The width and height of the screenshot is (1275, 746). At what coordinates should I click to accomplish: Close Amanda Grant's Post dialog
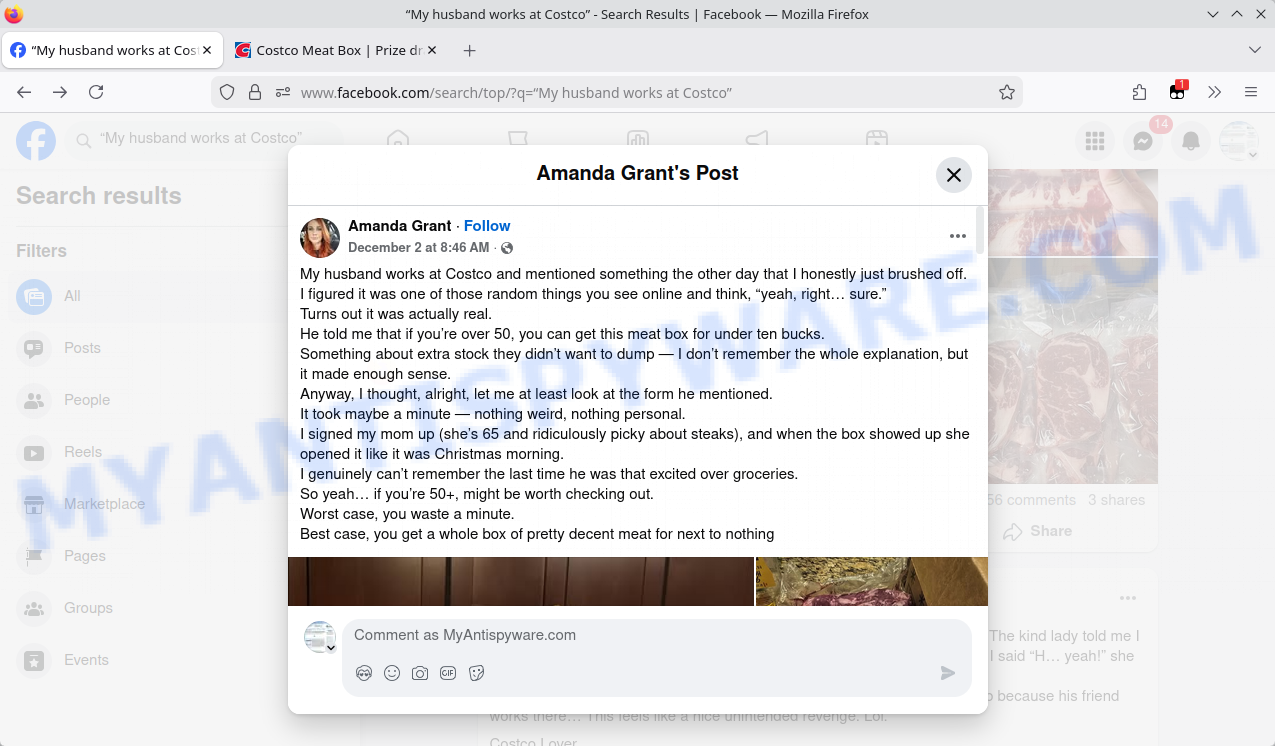tap(953, 175)
